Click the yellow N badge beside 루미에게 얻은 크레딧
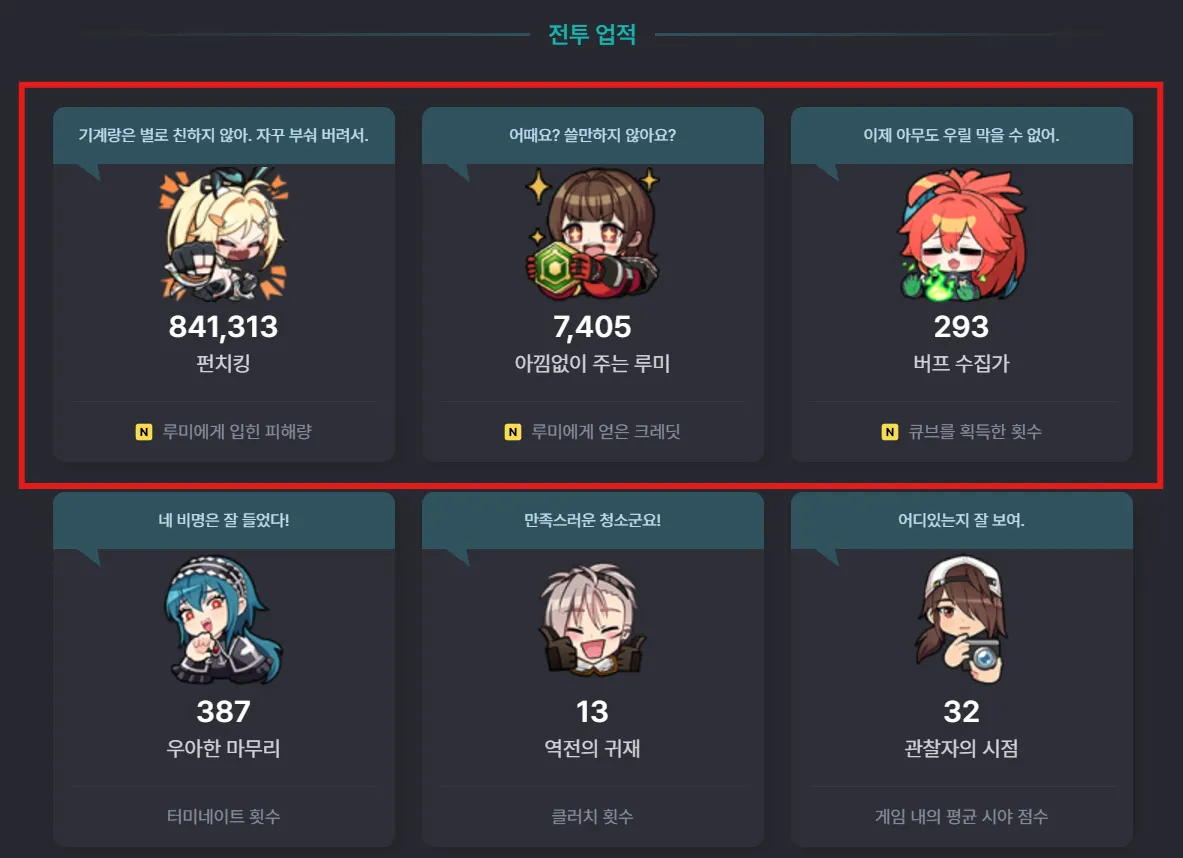The width and height of the screenshot is (1183, 858). [513, 432]
